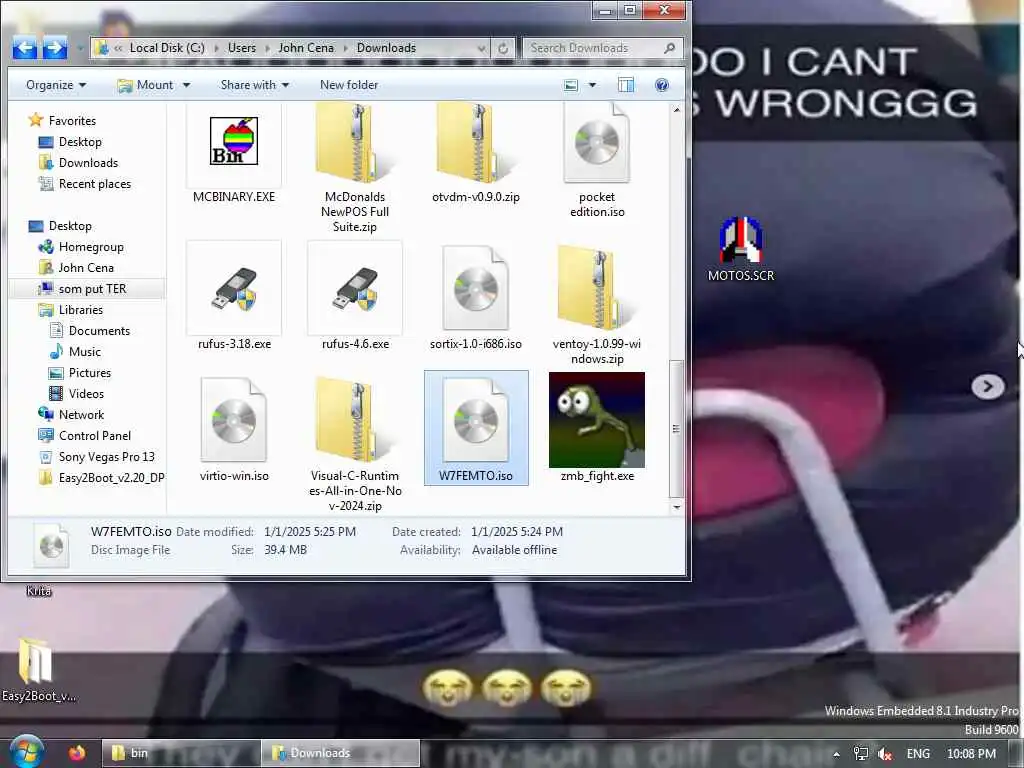Click the W7FEMTO.iso file icon
This screenshot has height=768, width=1024.
click(475, 420)
